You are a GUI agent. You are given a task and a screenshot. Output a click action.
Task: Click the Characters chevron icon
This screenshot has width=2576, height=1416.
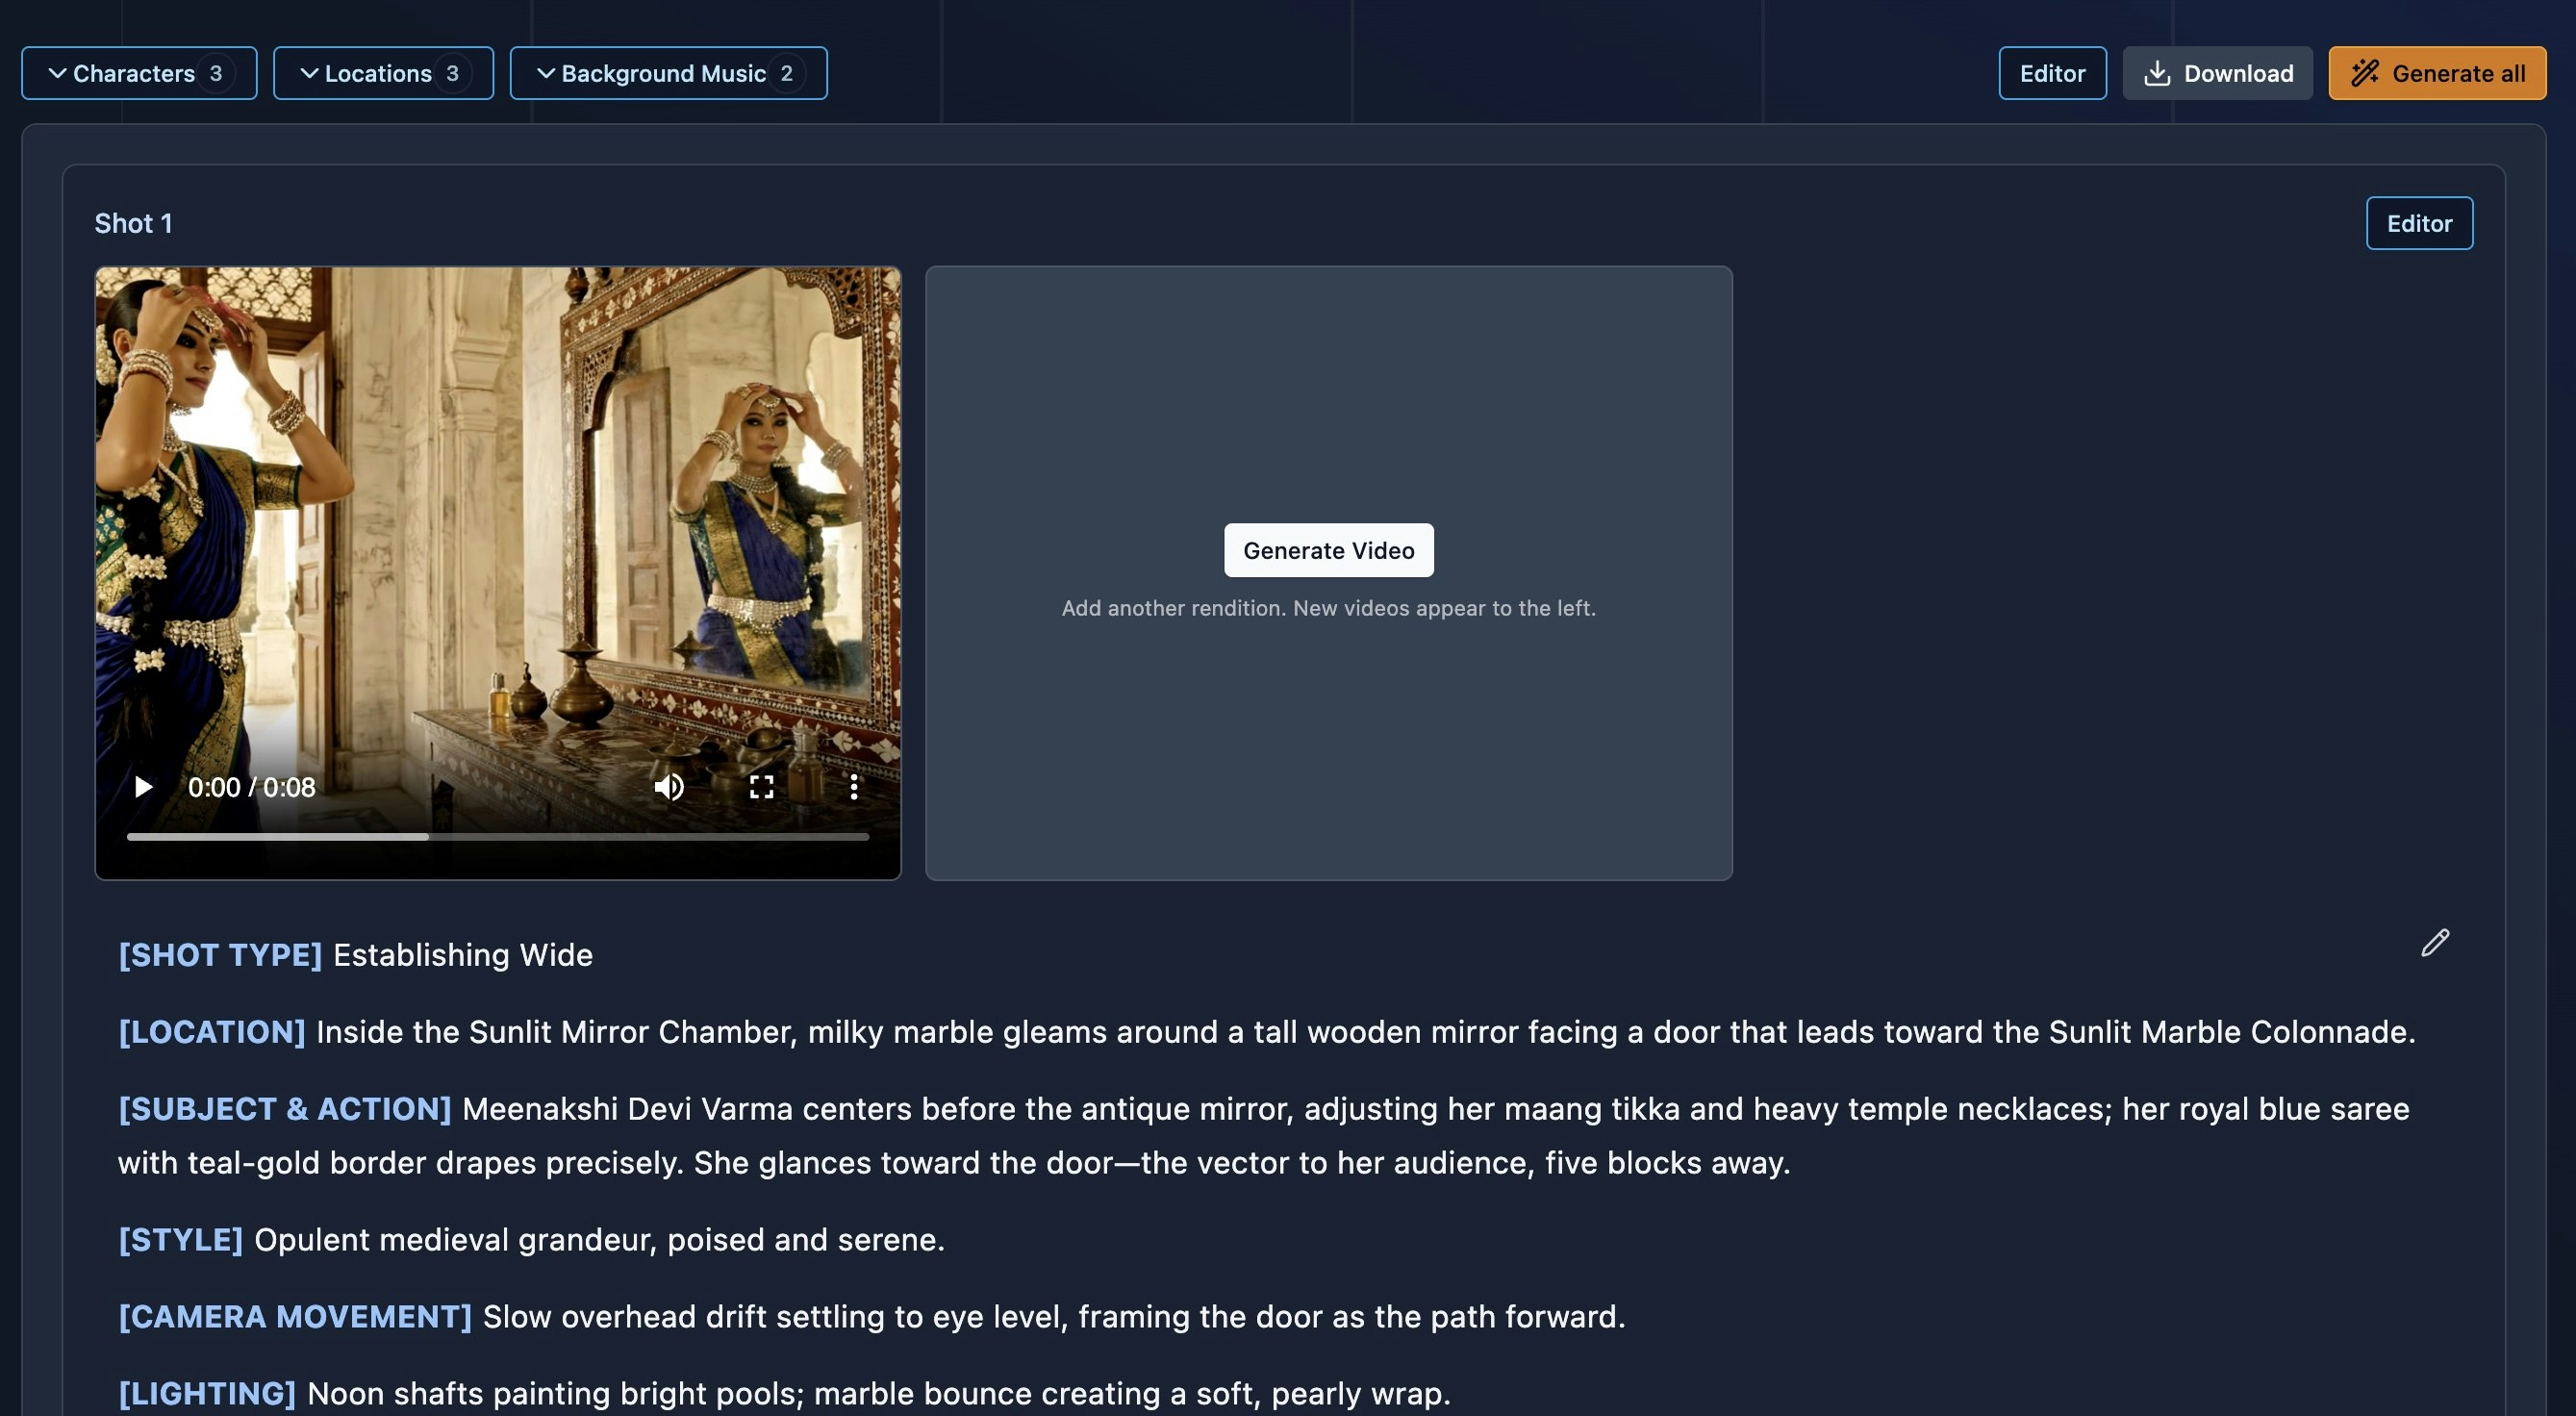tap(58, 72)
